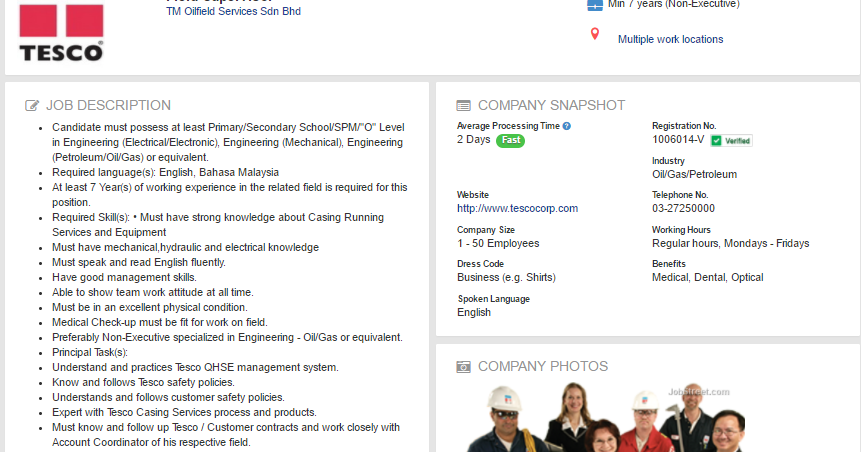Click the Average Processing Time help icon

tap(567, 126)
